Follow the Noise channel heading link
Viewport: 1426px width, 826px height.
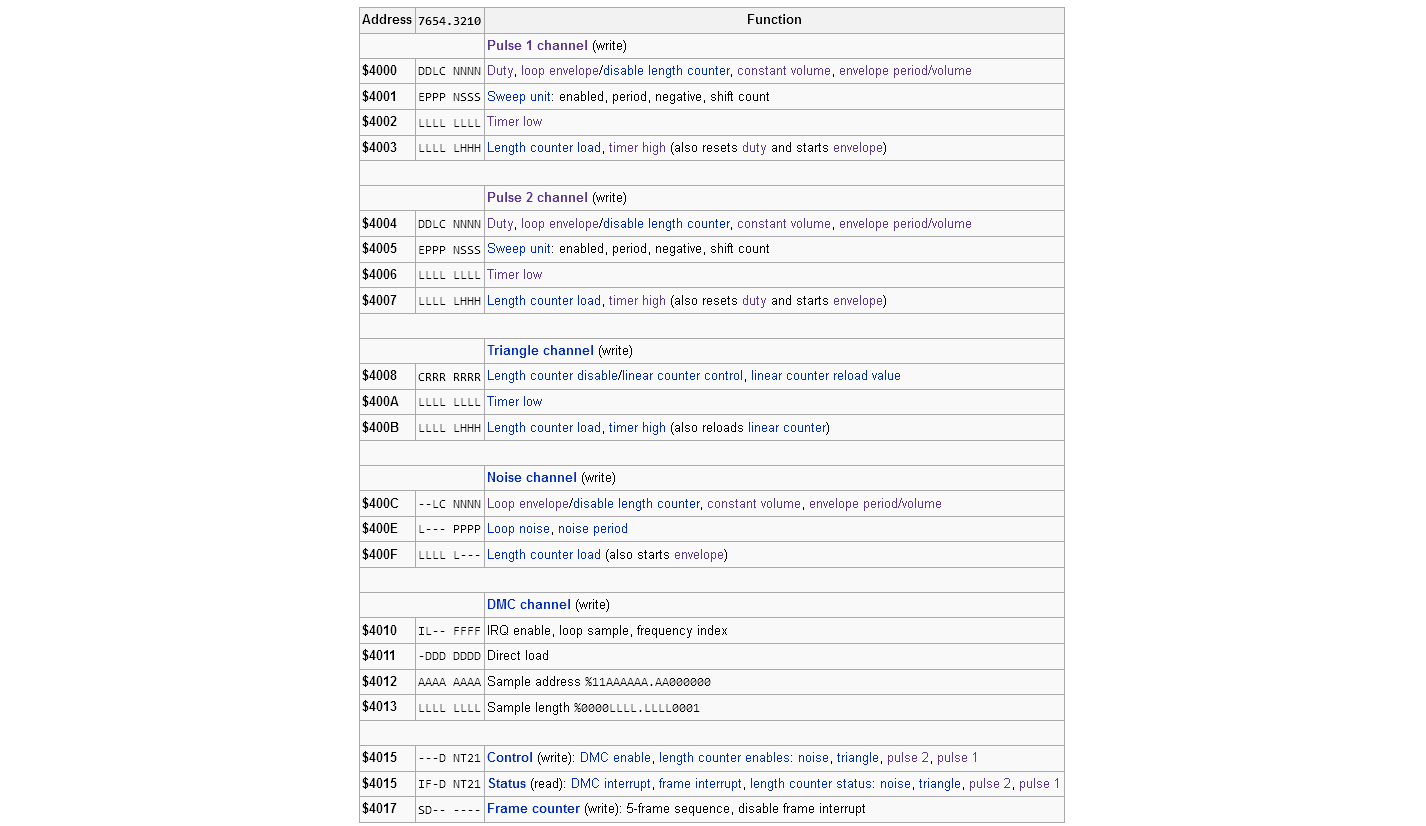(x=532, y=478)
